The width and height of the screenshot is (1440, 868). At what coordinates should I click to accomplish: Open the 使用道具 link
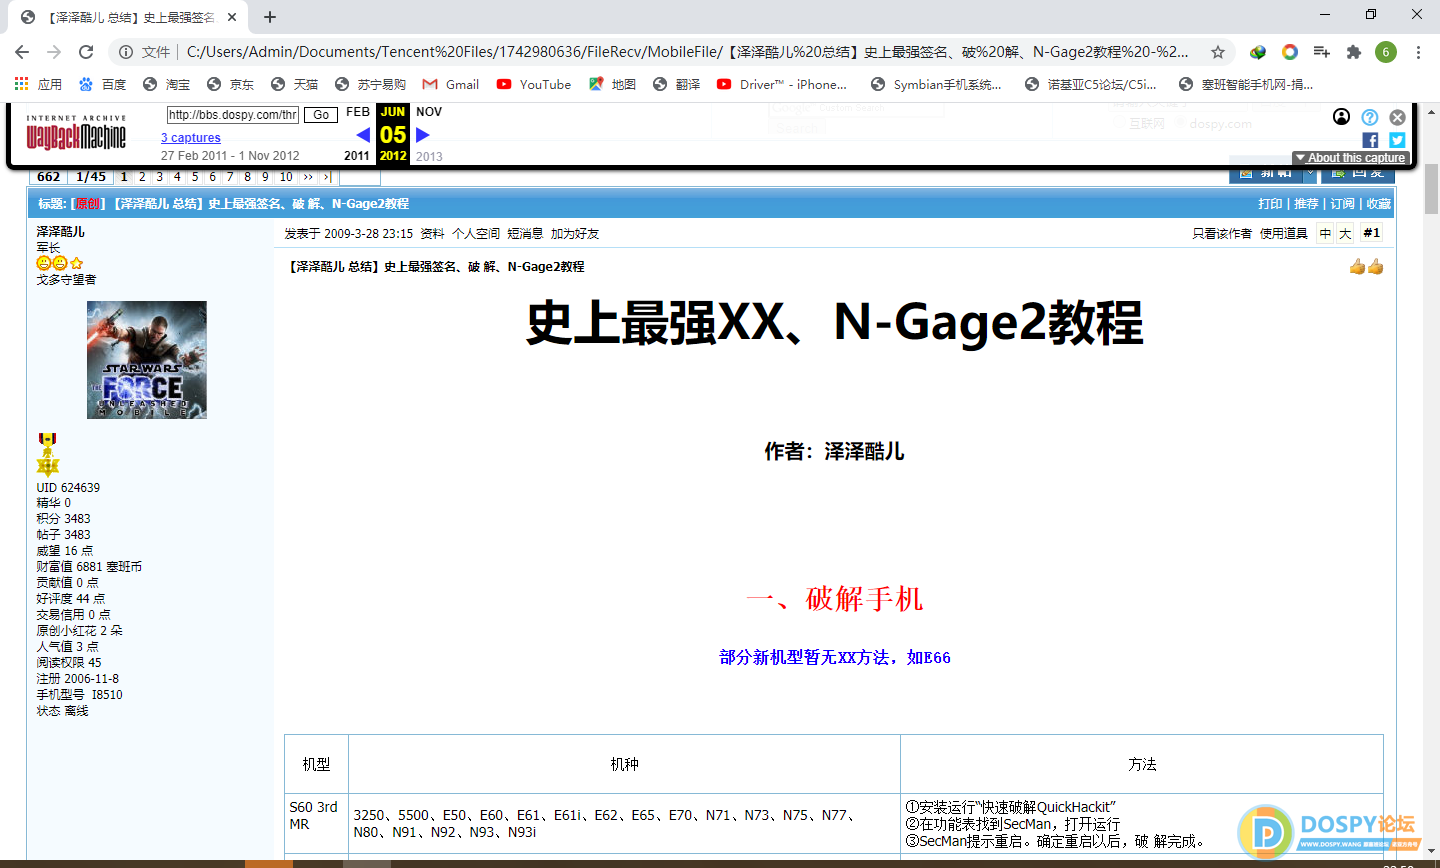point(1284,234)
